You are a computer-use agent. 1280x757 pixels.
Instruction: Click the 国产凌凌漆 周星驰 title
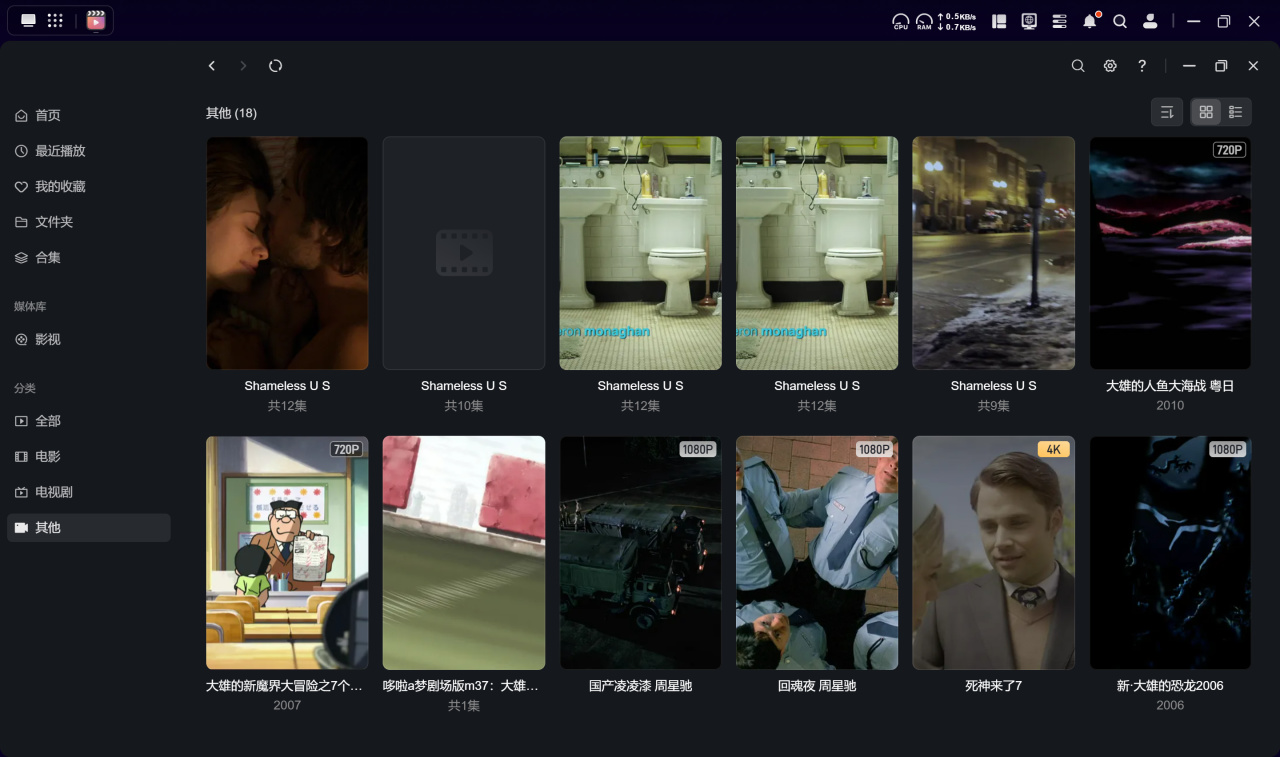point(640,686)
